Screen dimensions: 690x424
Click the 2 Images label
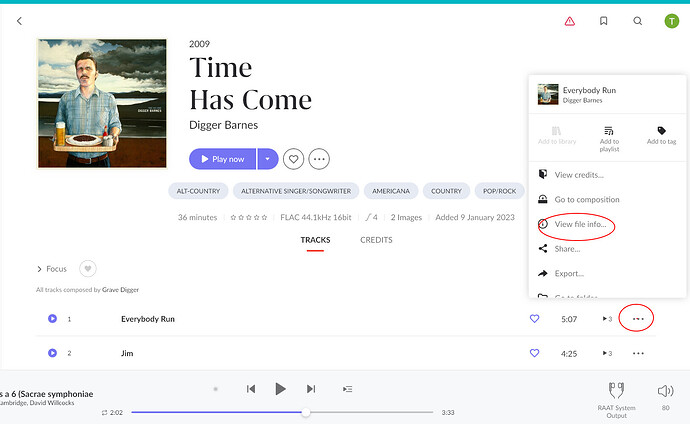point(406,217)
